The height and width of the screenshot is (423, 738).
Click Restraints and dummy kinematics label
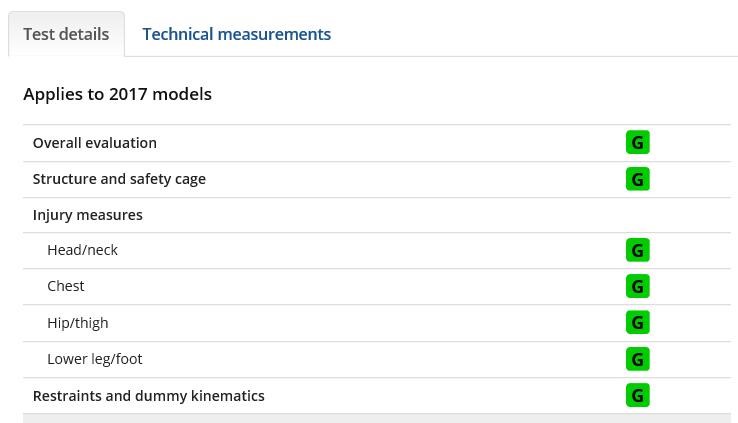tap(149, 396)
